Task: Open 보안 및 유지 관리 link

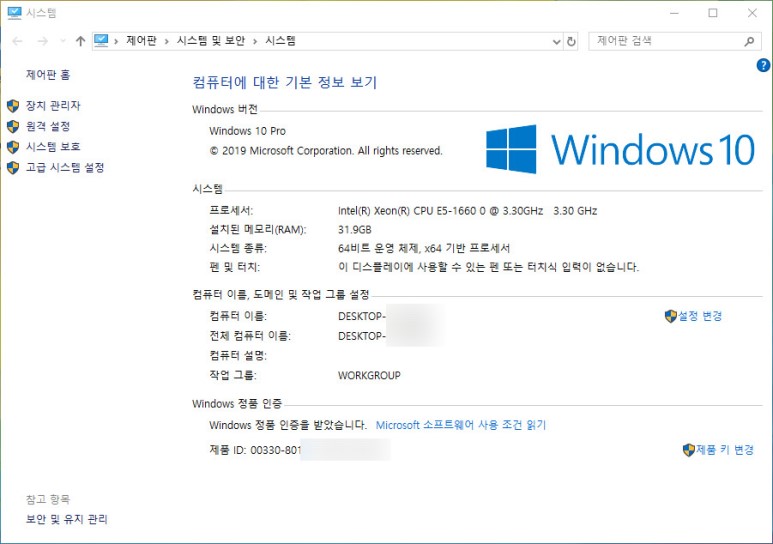Action: [x=67, y=519]
